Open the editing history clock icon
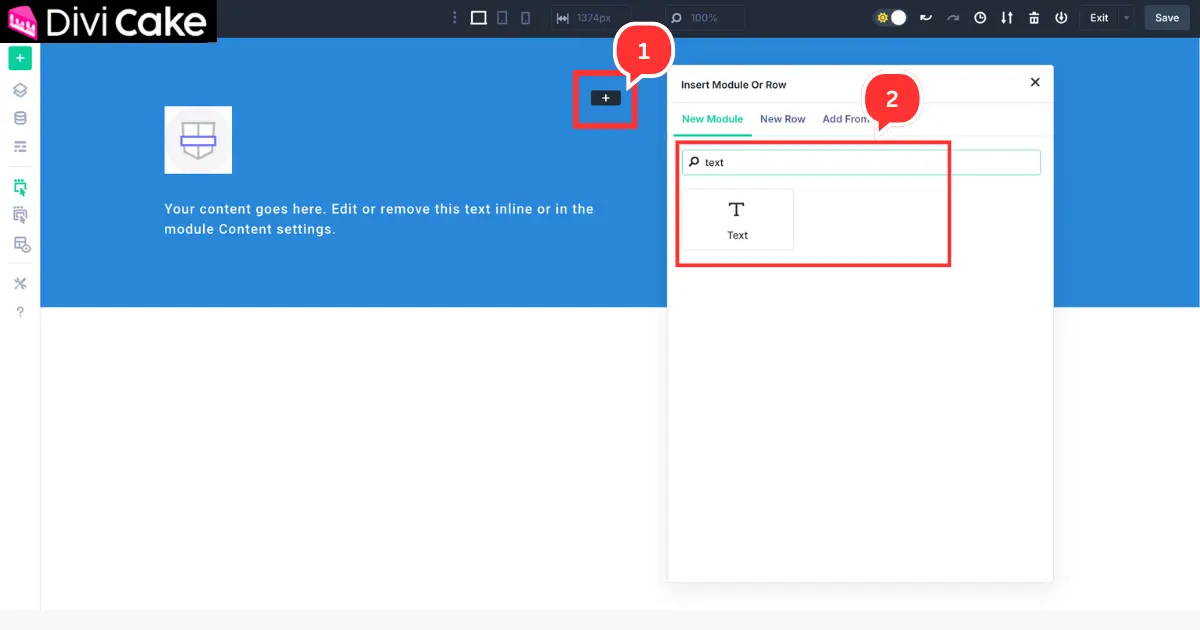Screen dimensions: 1200x630 pyautogui.click(x=980, y=18)
